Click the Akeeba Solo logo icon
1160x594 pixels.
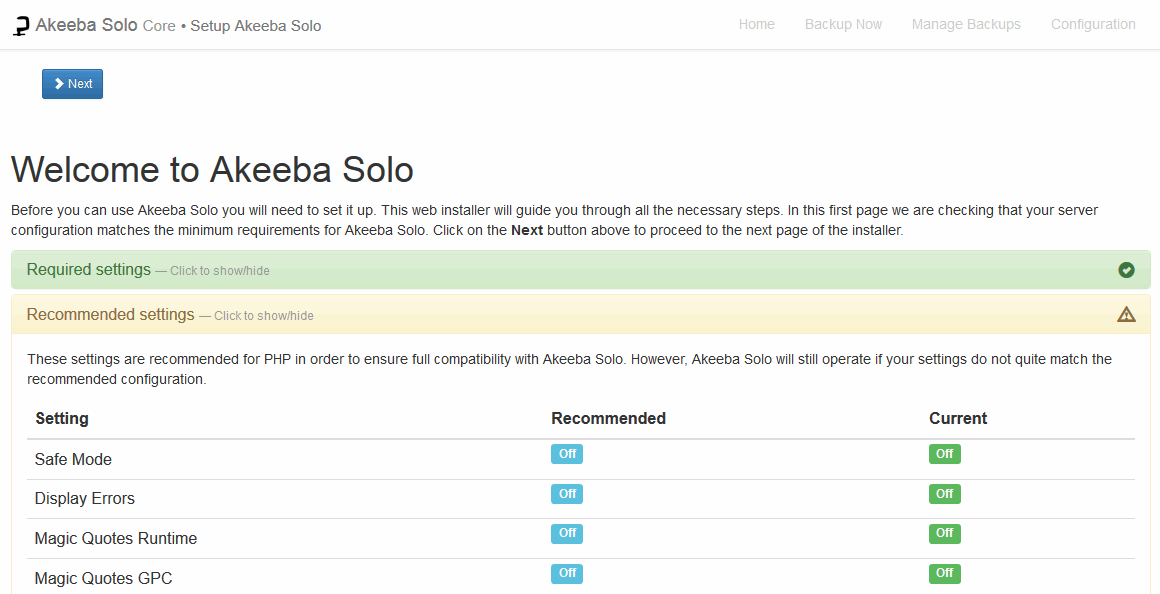tap(21, 24)
